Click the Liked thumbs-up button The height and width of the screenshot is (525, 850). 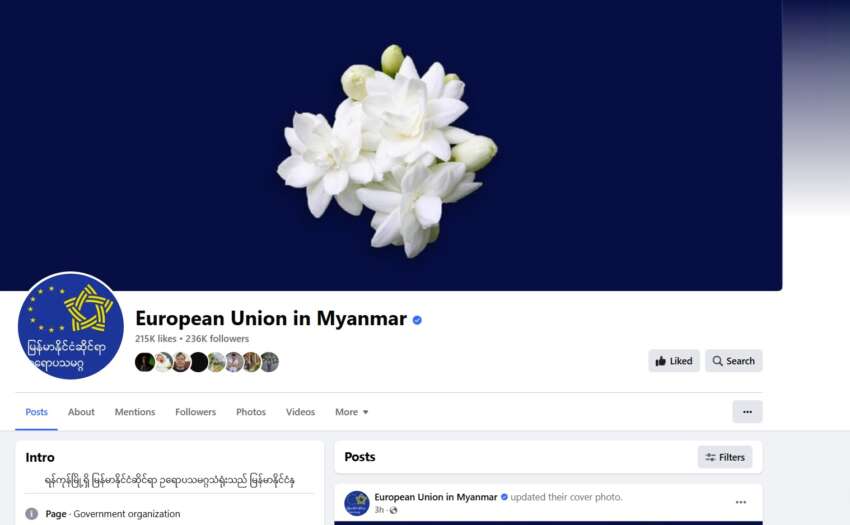[x=674, y=361]
